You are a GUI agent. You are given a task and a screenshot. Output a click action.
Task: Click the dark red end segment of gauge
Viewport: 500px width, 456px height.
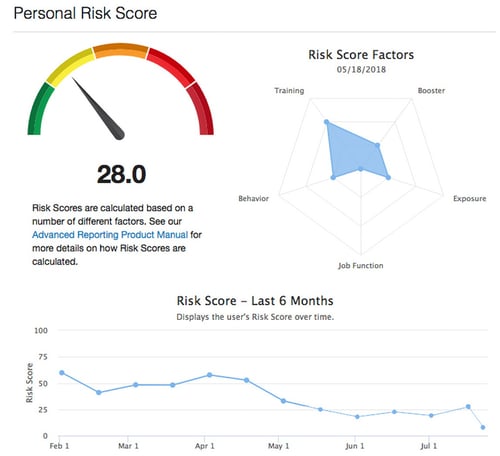tap(201, 108)
